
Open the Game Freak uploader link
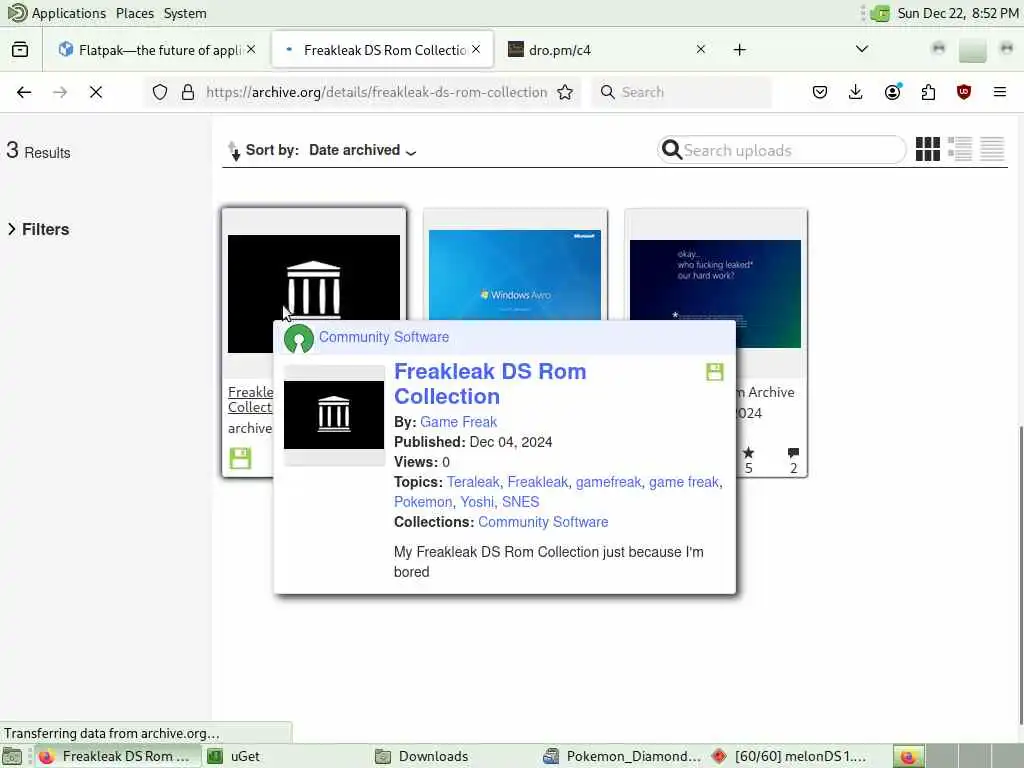(x=458, y=422)
